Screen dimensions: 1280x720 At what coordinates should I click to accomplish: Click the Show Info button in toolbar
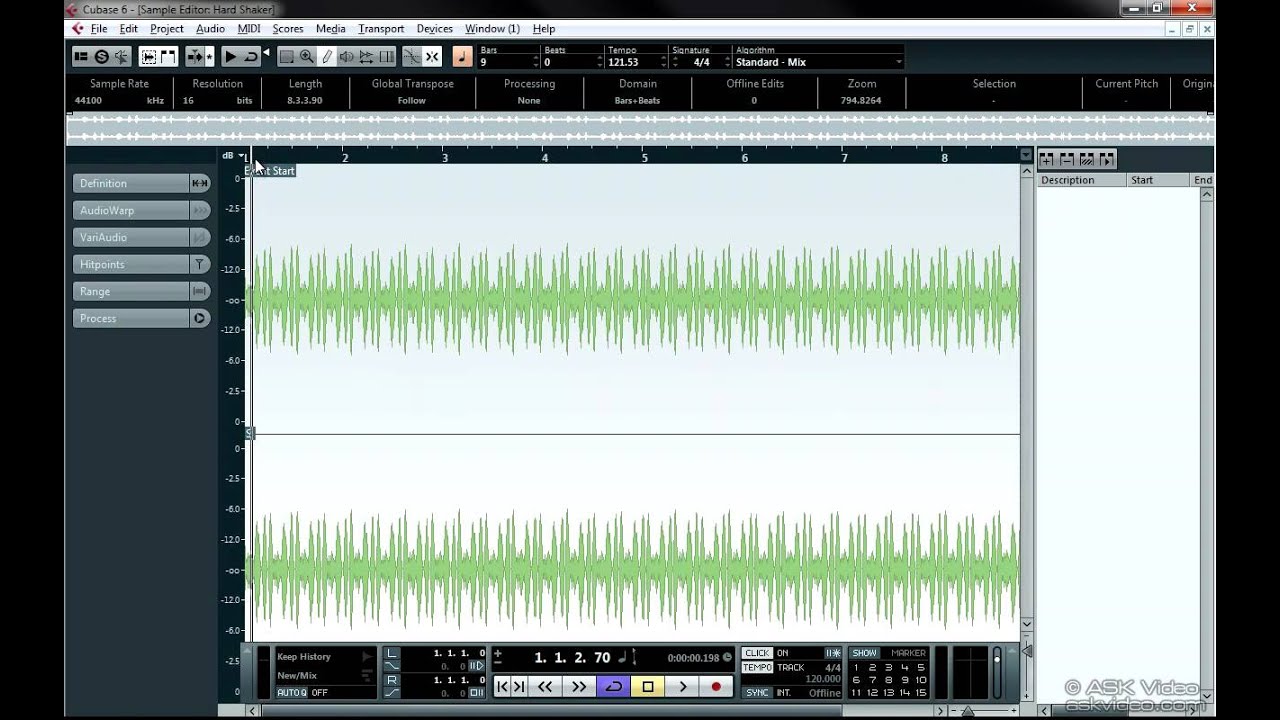[x=81, y=57]
